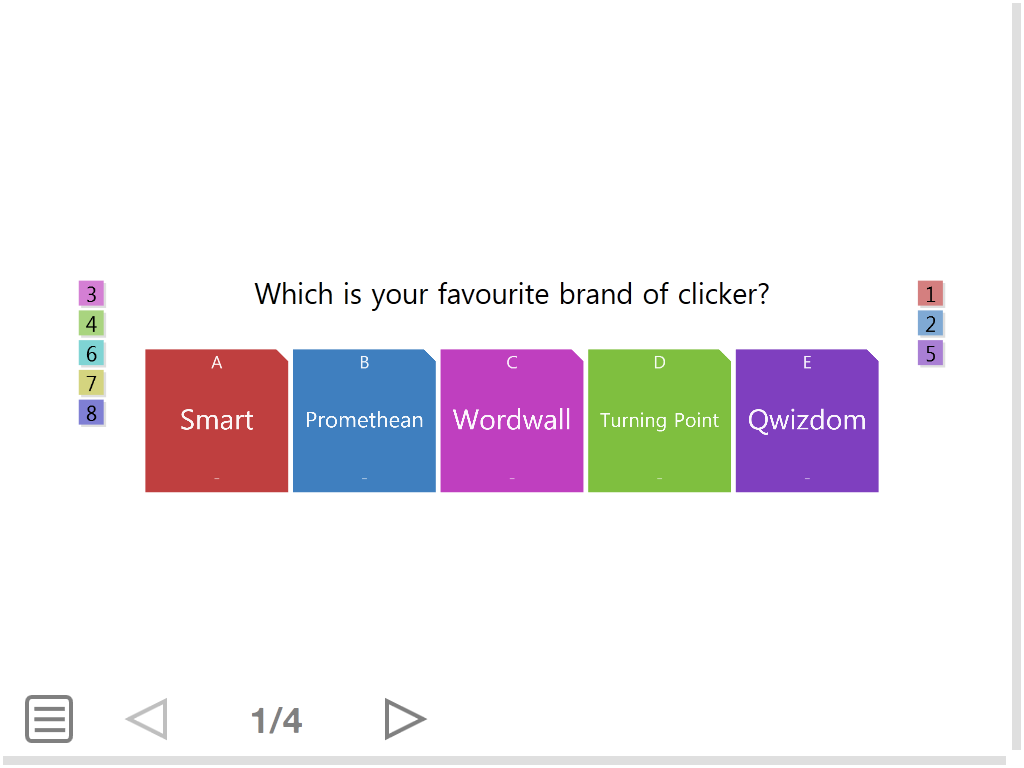Click the horizontal scrollbar at the bottom
1024x768 pixels.
point(504,761)
